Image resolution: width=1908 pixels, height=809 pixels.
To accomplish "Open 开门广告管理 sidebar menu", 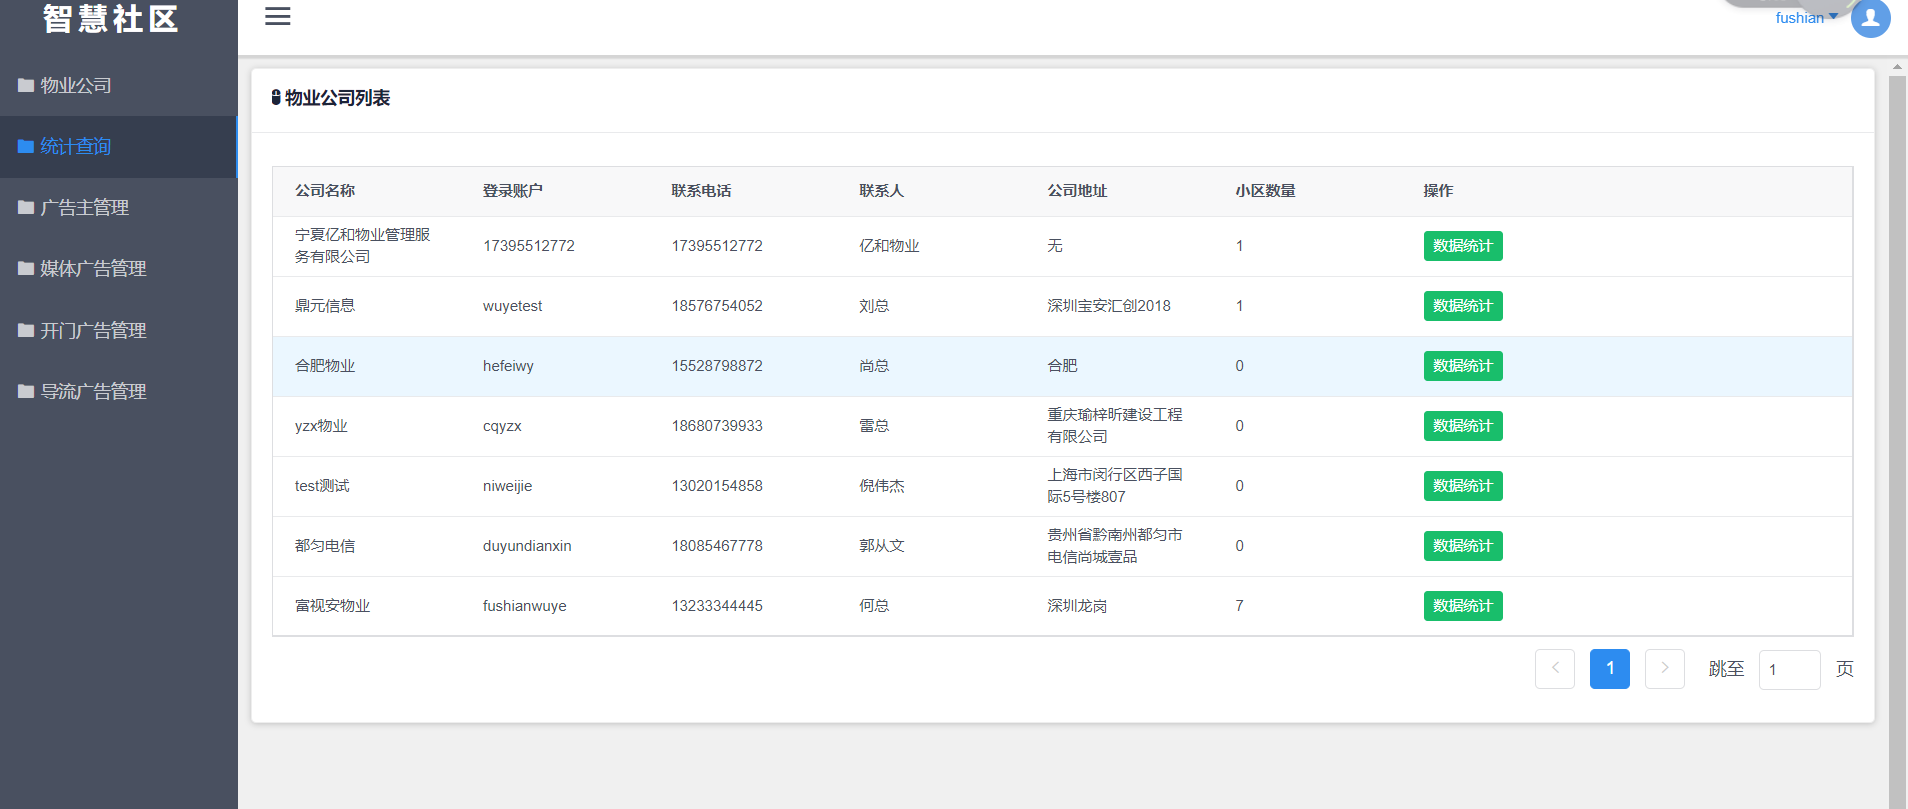I will pos(118,330).
